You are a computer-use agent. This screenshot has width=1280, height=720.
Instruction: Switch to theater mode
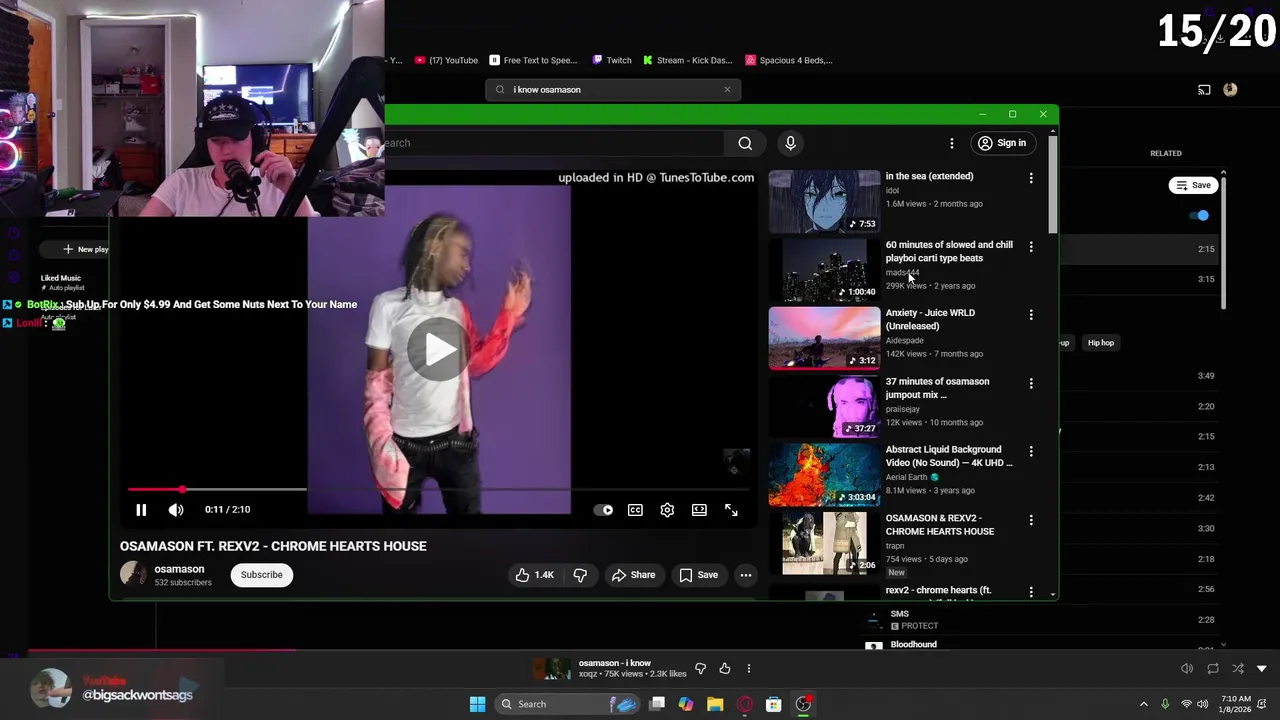pyautogui.click(x=699, y=510)
